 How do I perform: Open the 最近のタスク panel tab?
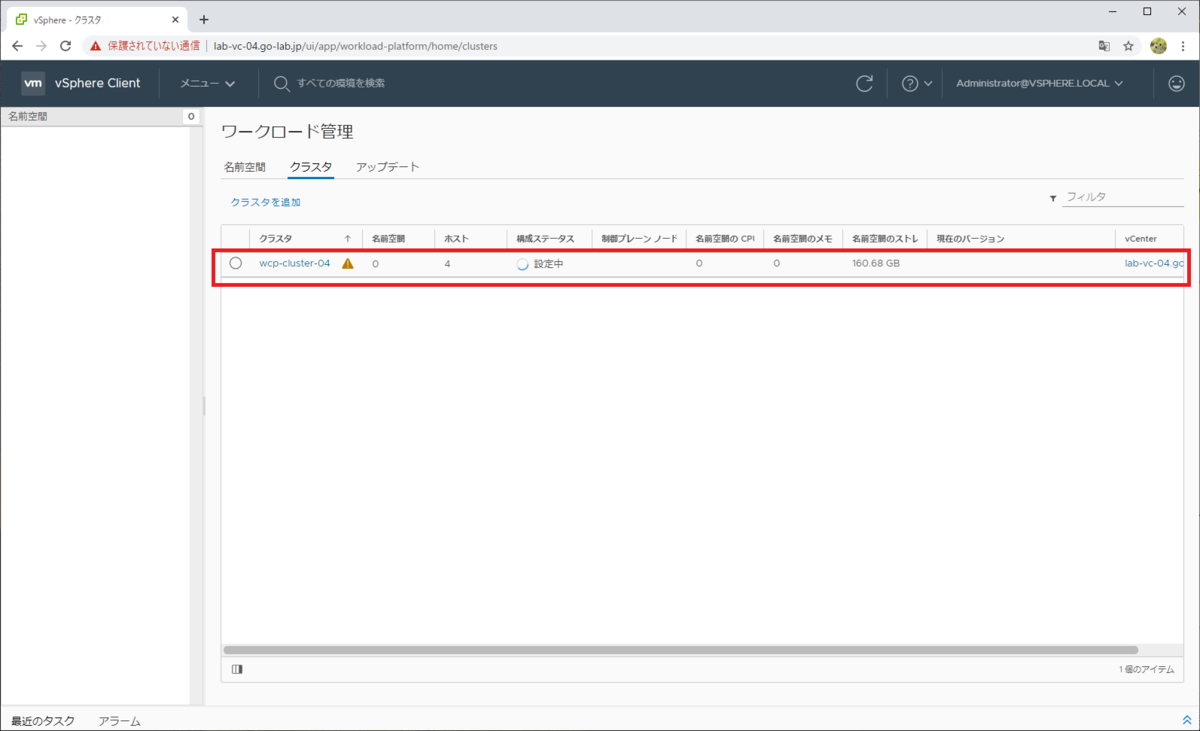point(43,721)
